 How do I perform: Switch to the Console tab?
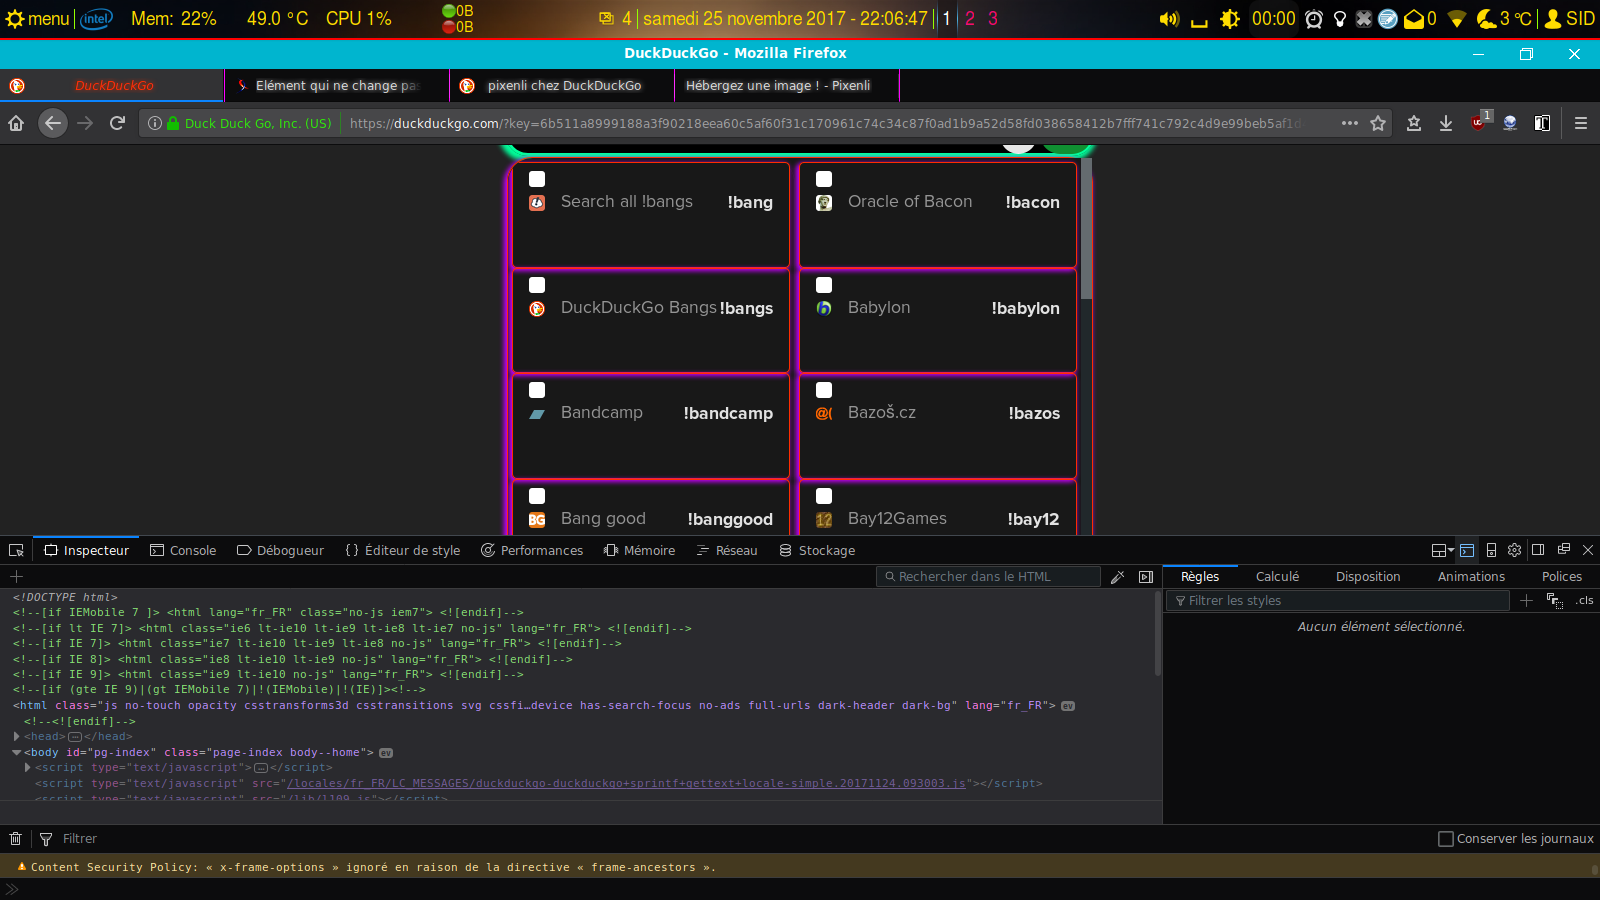click(183, 551)
